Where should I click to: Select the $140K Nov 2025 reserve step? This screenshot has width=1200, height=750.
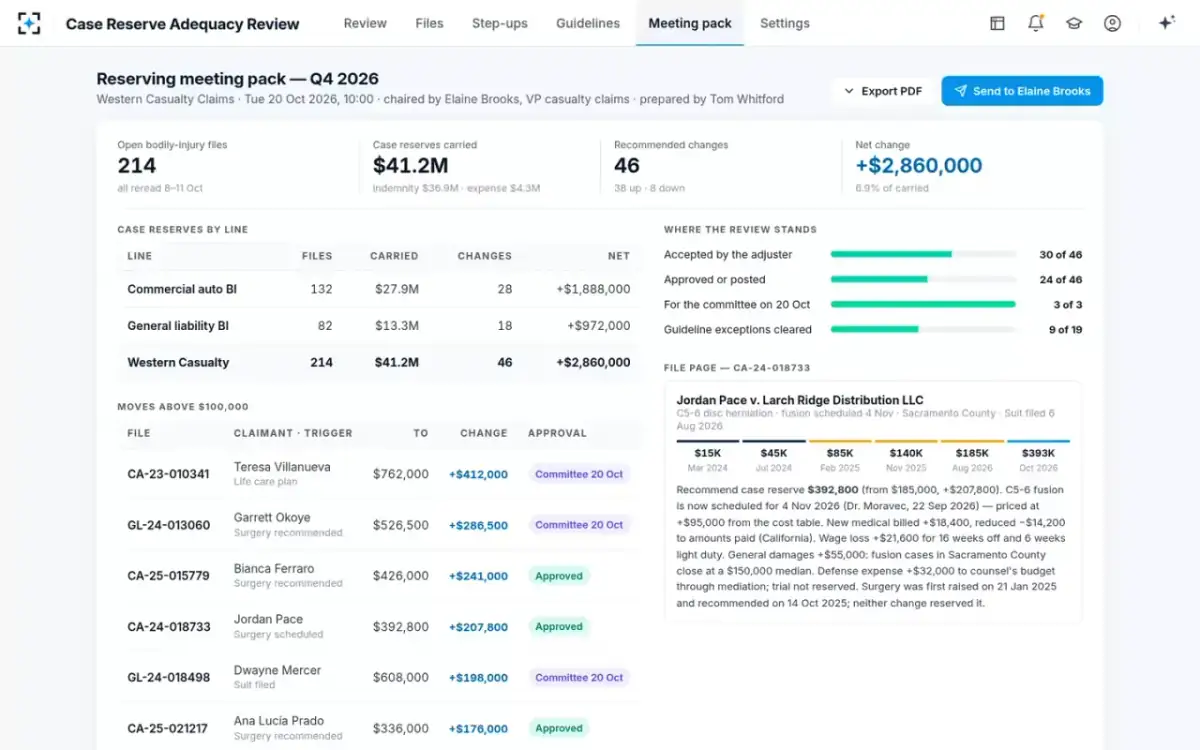pos(906,458)
